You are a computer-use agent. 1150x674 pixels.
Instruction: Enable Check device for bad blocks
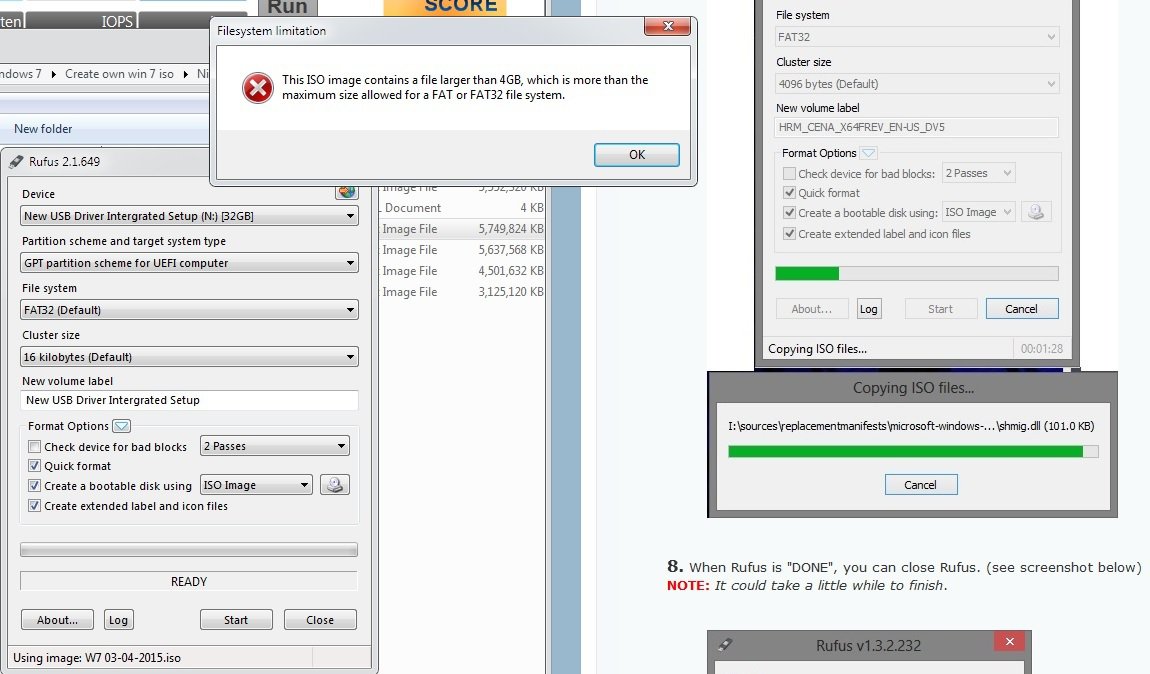(x=35, y=447)
